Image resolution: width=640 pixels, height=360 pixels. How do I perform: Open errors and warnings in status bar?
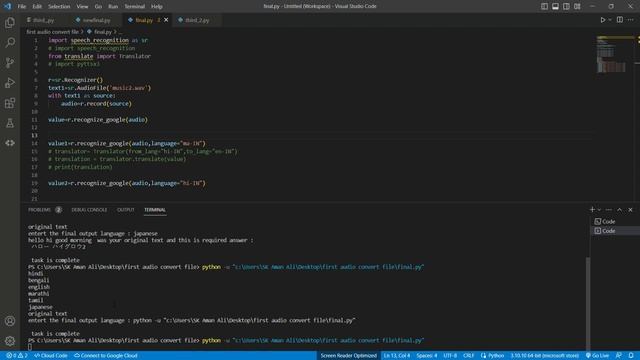point(17,356)
